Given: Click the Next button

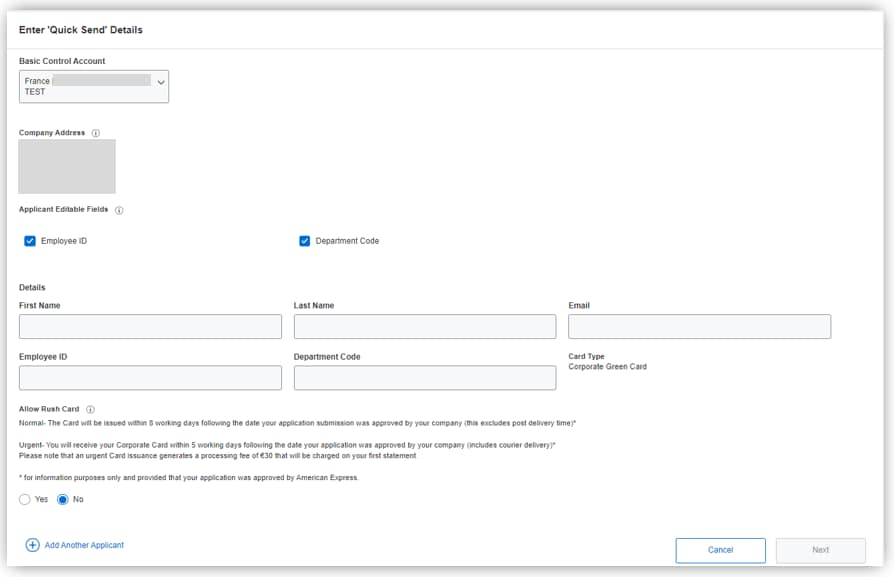Looking at the screenshot, I should [820, 550].
